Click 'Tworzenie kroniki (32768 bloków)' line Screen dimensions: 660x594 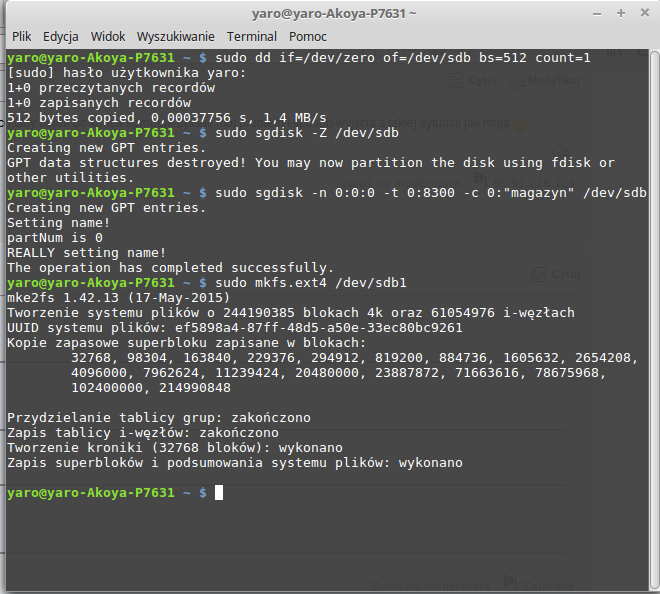(x=175, y=447)
